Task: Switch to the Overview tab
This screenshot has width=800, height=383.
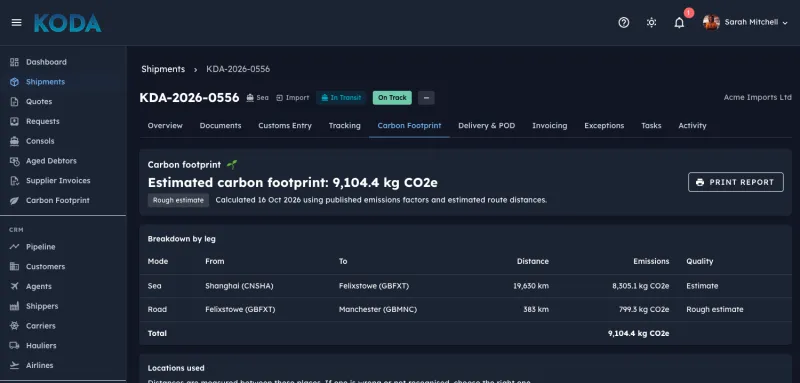Action: pos(165,125)
